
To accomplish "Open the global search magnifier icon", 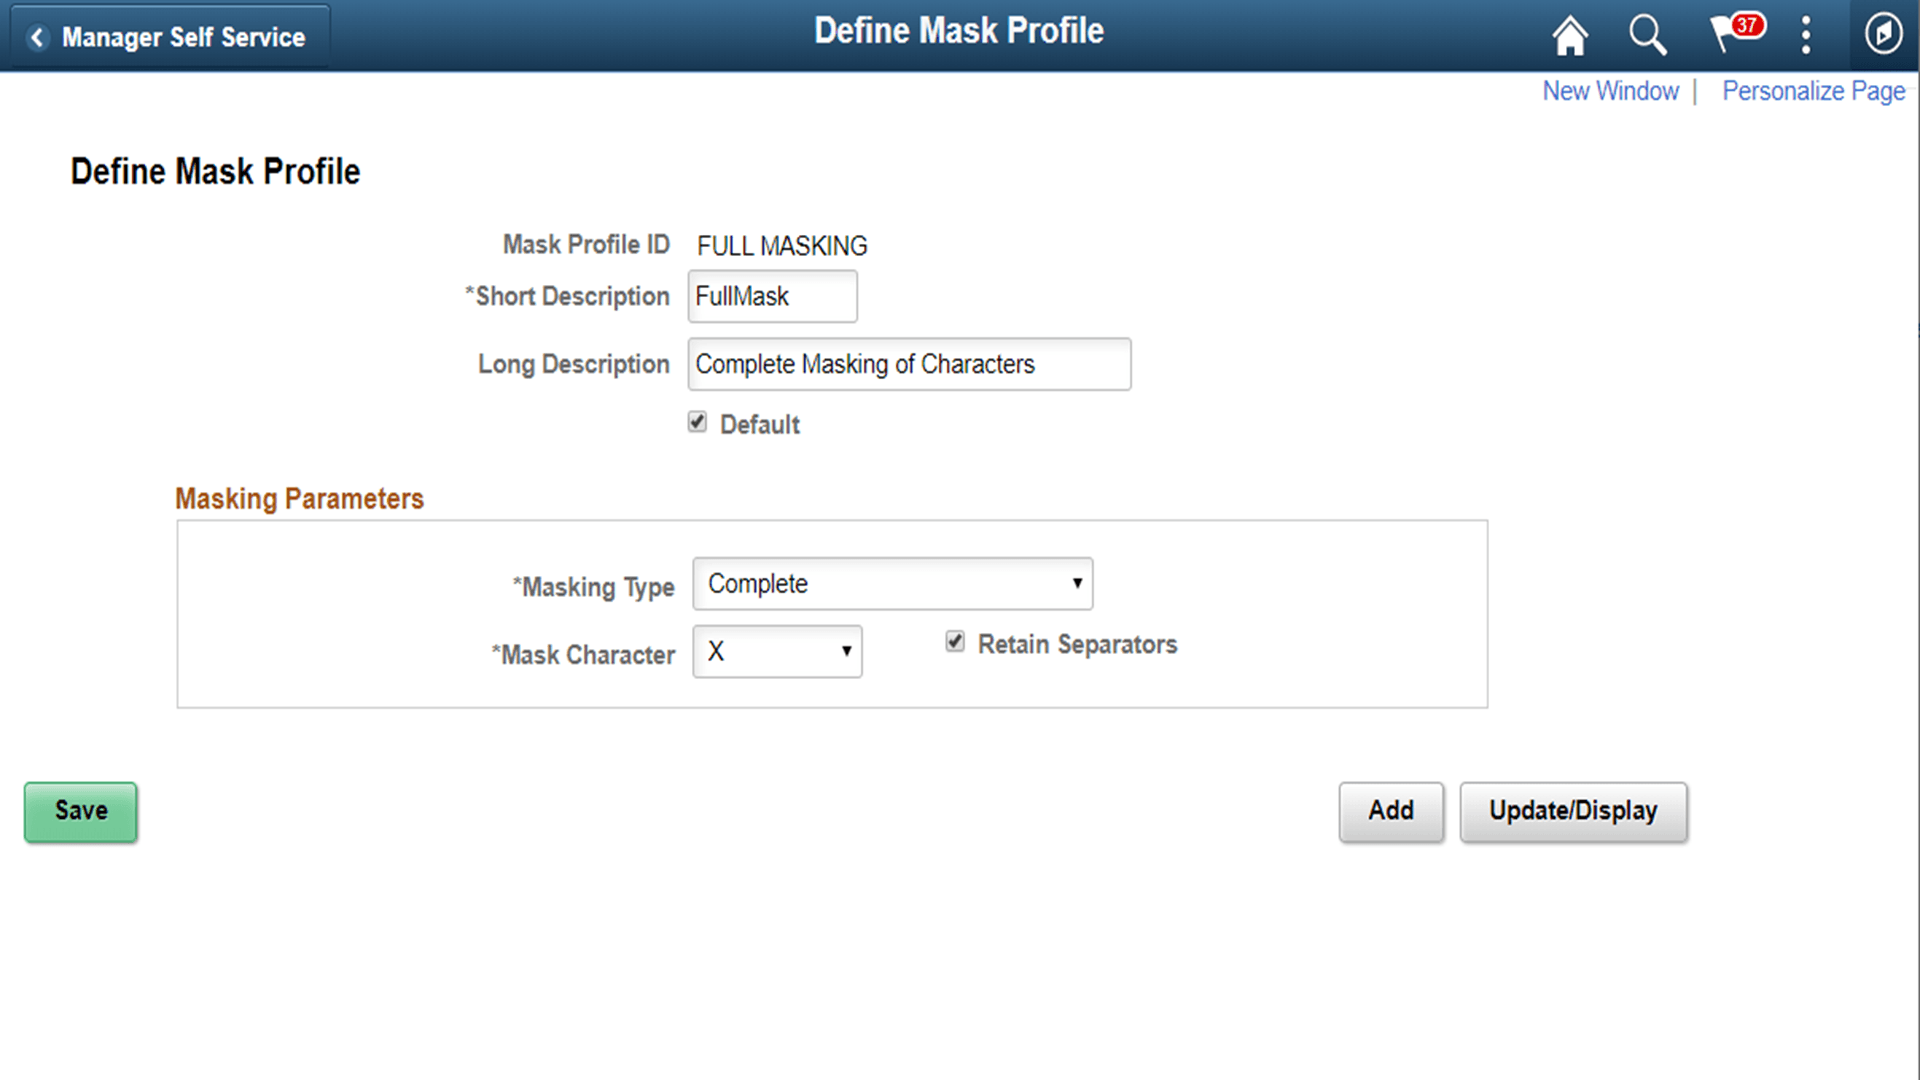I will click(1647, 35).
